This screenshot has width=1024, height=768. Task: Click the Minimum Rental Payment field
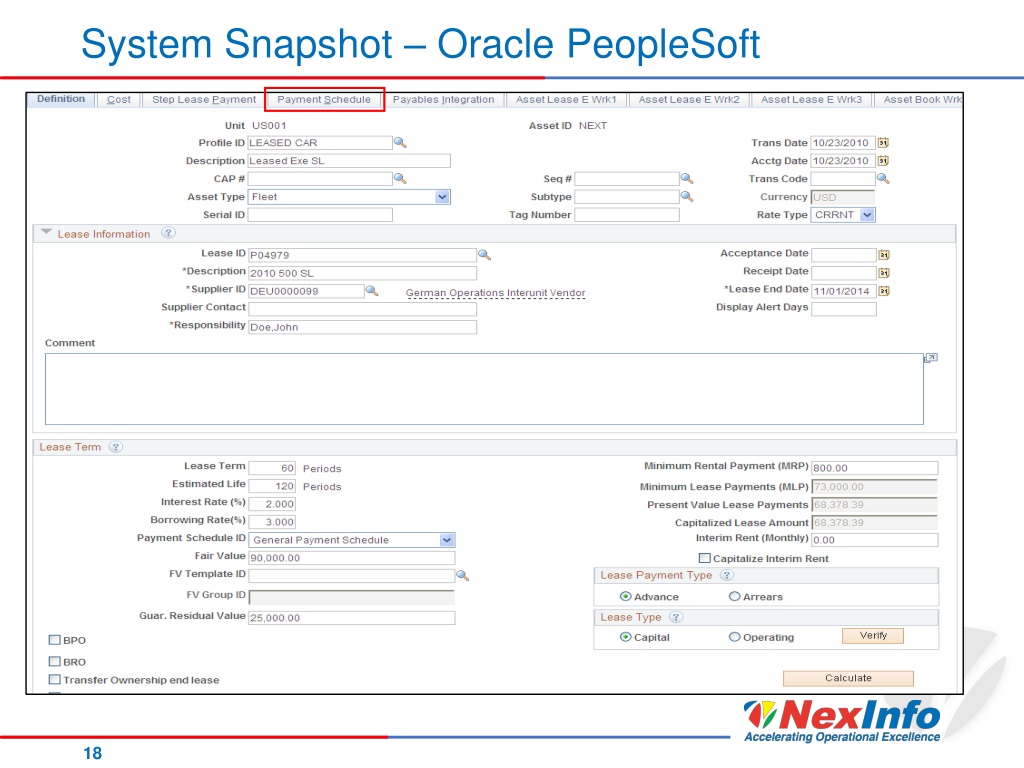(874, 468)
